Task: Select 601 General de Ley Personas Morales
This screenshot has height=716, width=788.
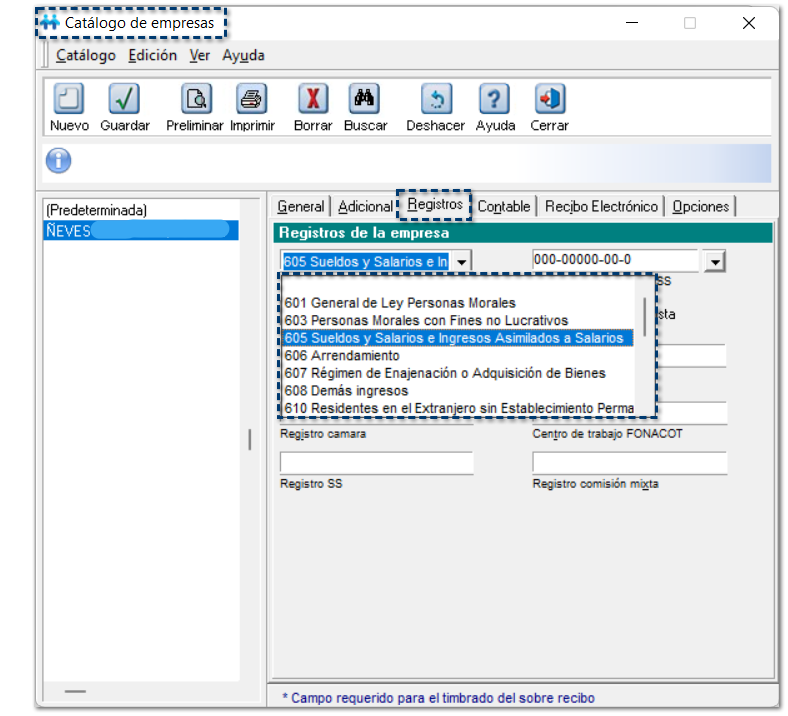Action: point(400,302)
